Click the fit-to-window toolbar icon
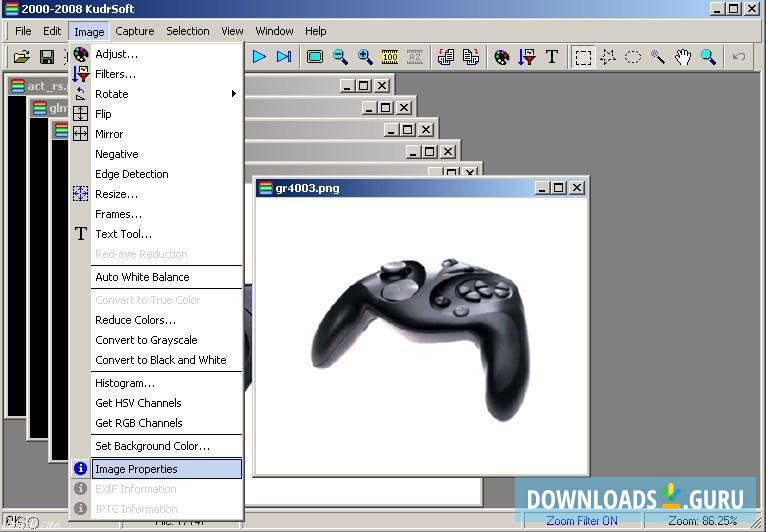 [315, 57]
